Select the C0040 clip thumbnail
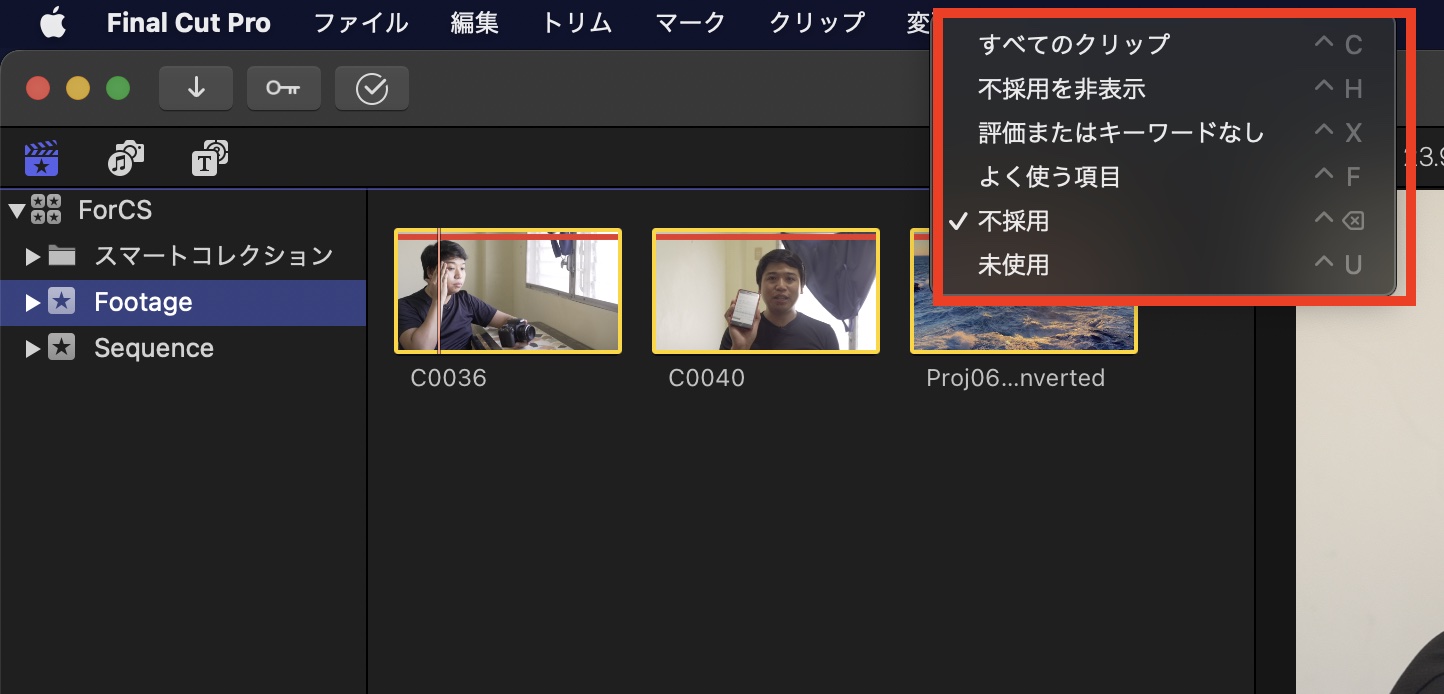Screen dimensions: 1444x694 click(766, 291)
